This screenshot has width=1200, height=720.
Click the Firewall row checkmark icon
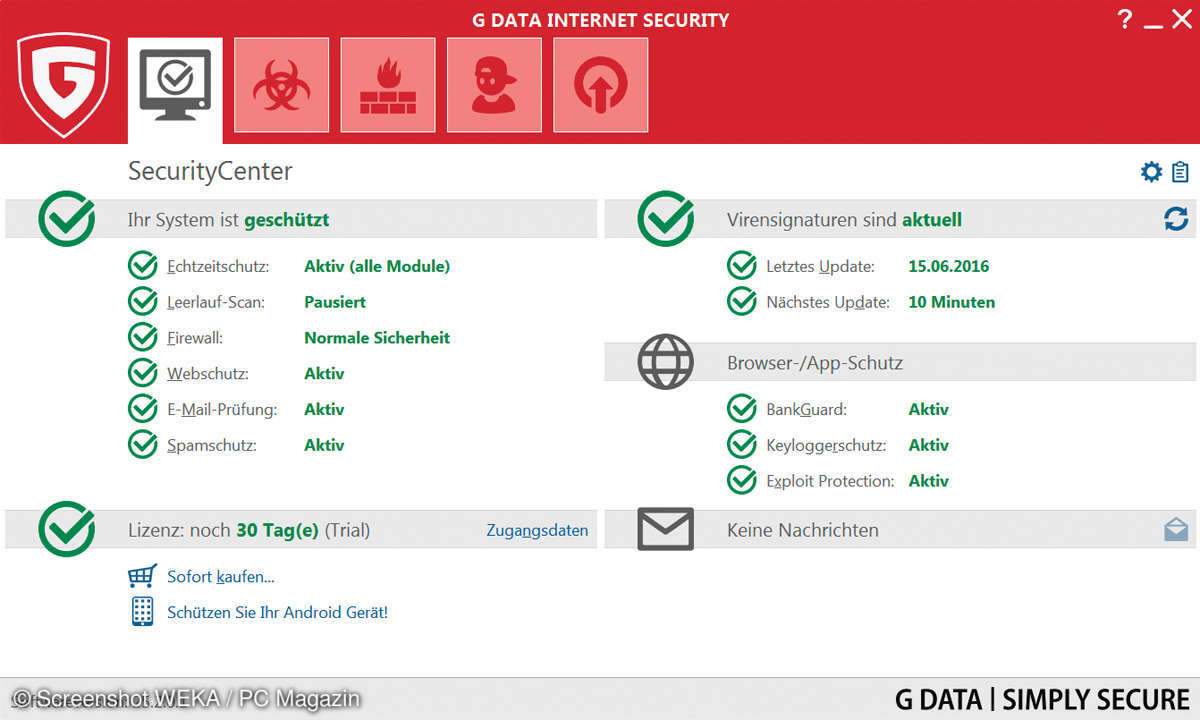143,337
